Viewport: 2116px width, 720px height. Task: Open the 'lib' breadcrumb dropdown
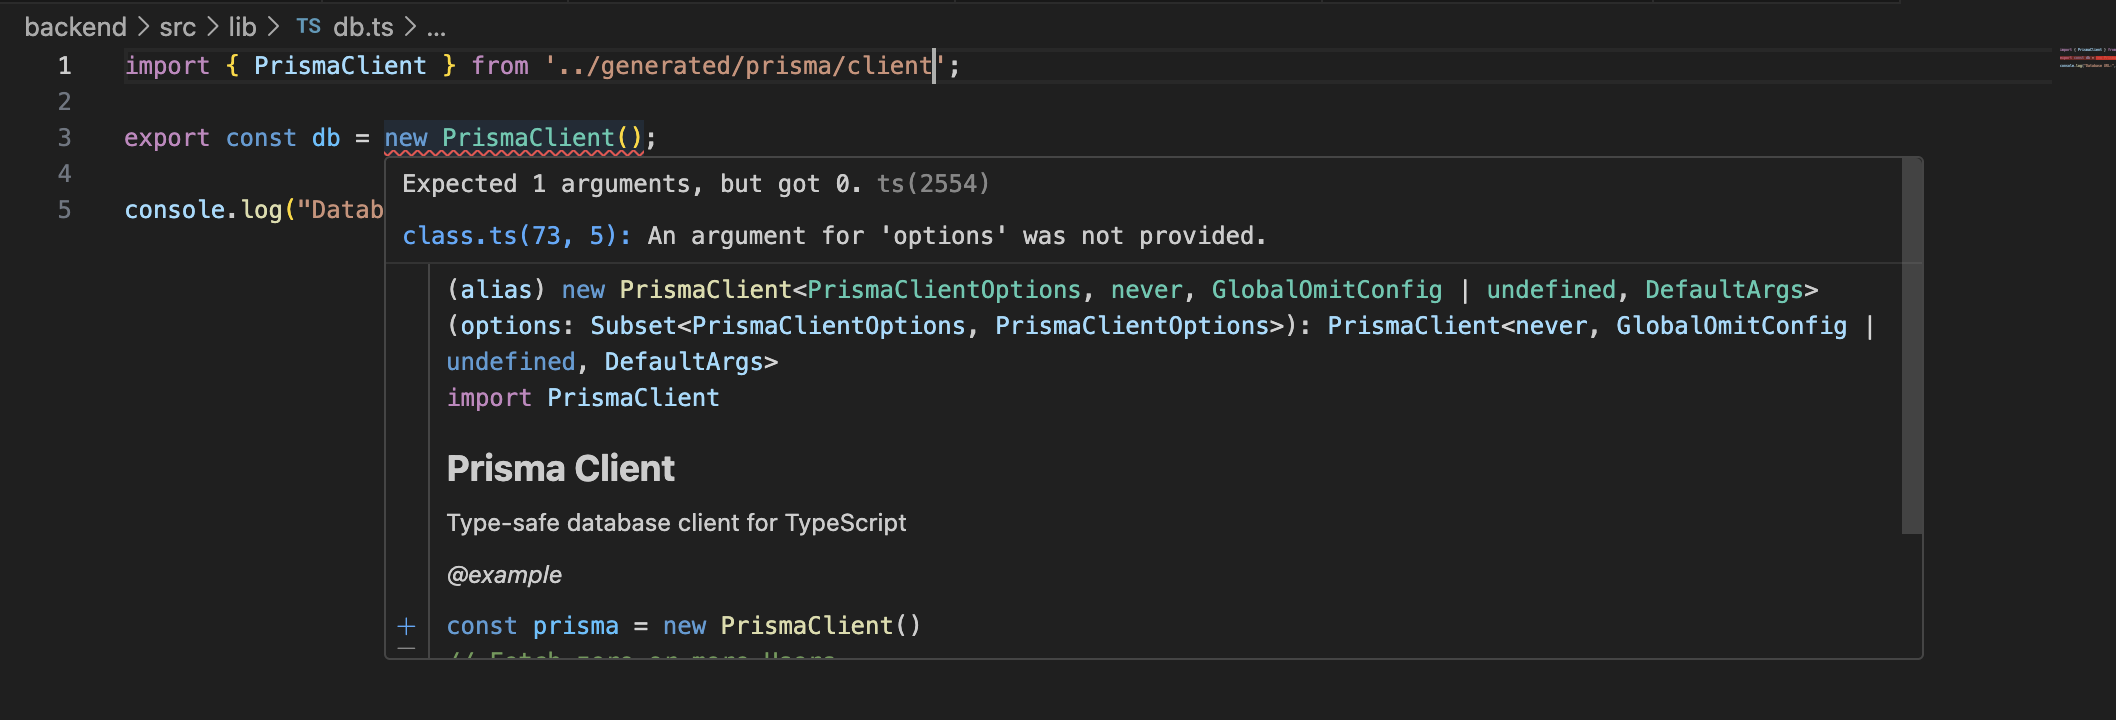click(x=242, y=27)
